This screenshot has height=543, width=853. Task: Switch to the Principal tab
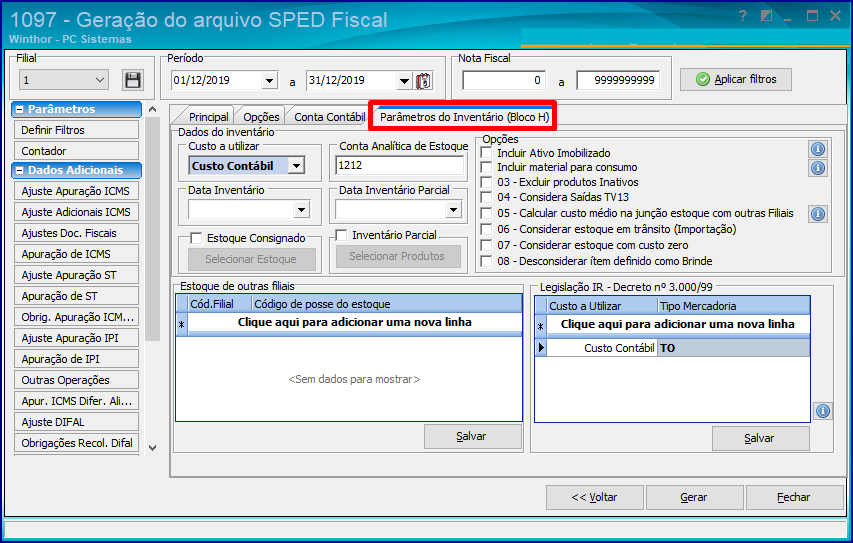point(208,117)
